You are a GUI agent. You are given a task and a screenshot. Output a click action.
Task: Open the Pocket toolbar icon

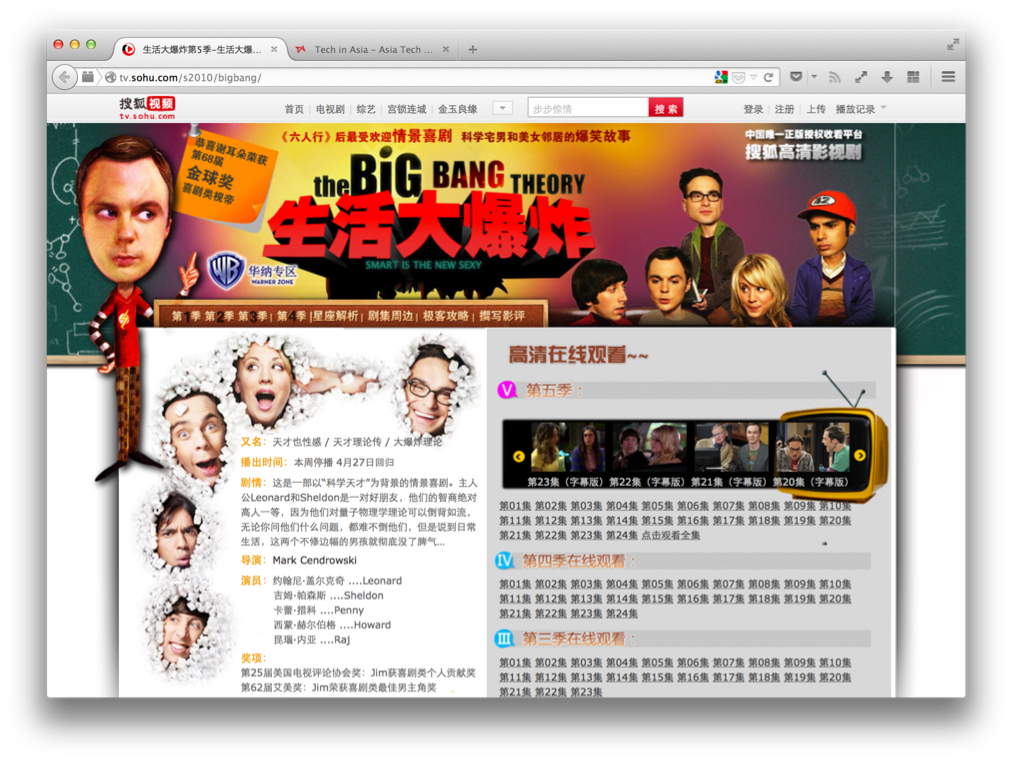[796, 77]
